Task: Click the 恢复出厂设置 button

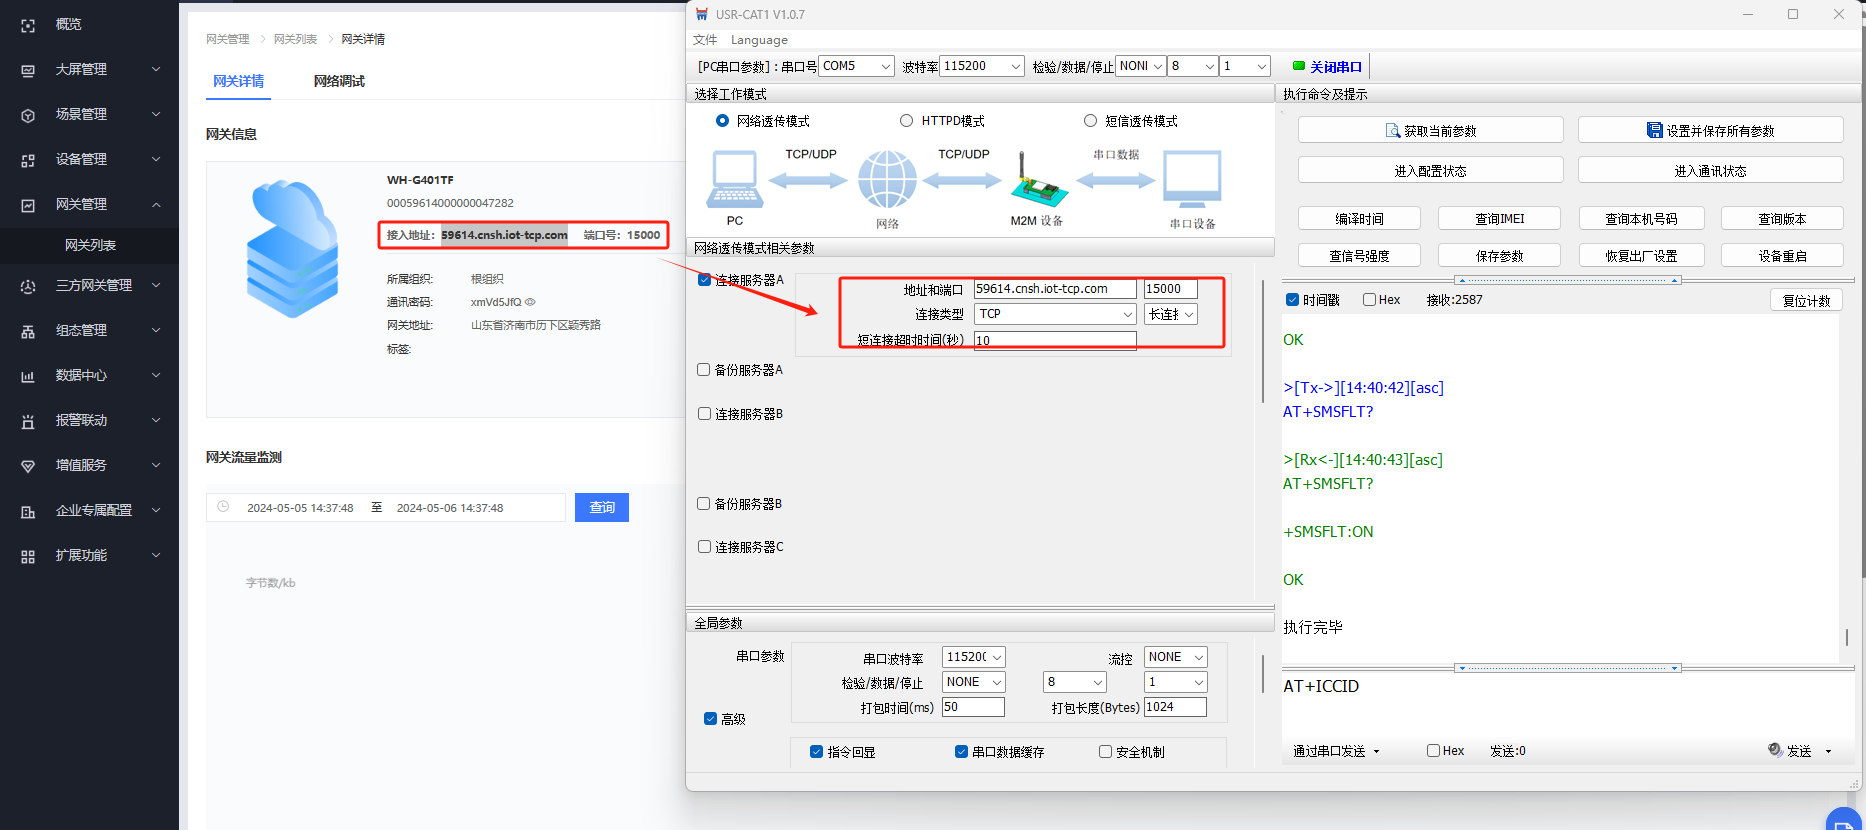Action: pyautogui.click(x=1641, y=256)
